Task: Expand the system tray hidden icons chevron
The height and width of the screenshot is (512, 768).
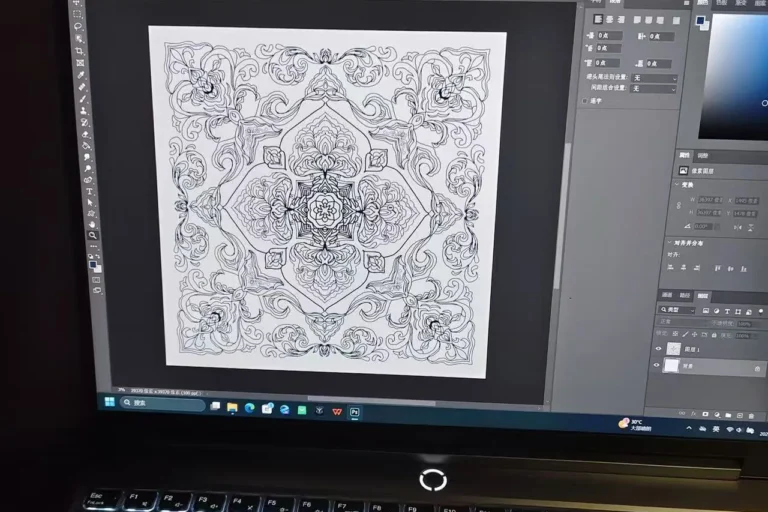Action: click(x=689, y=428)
